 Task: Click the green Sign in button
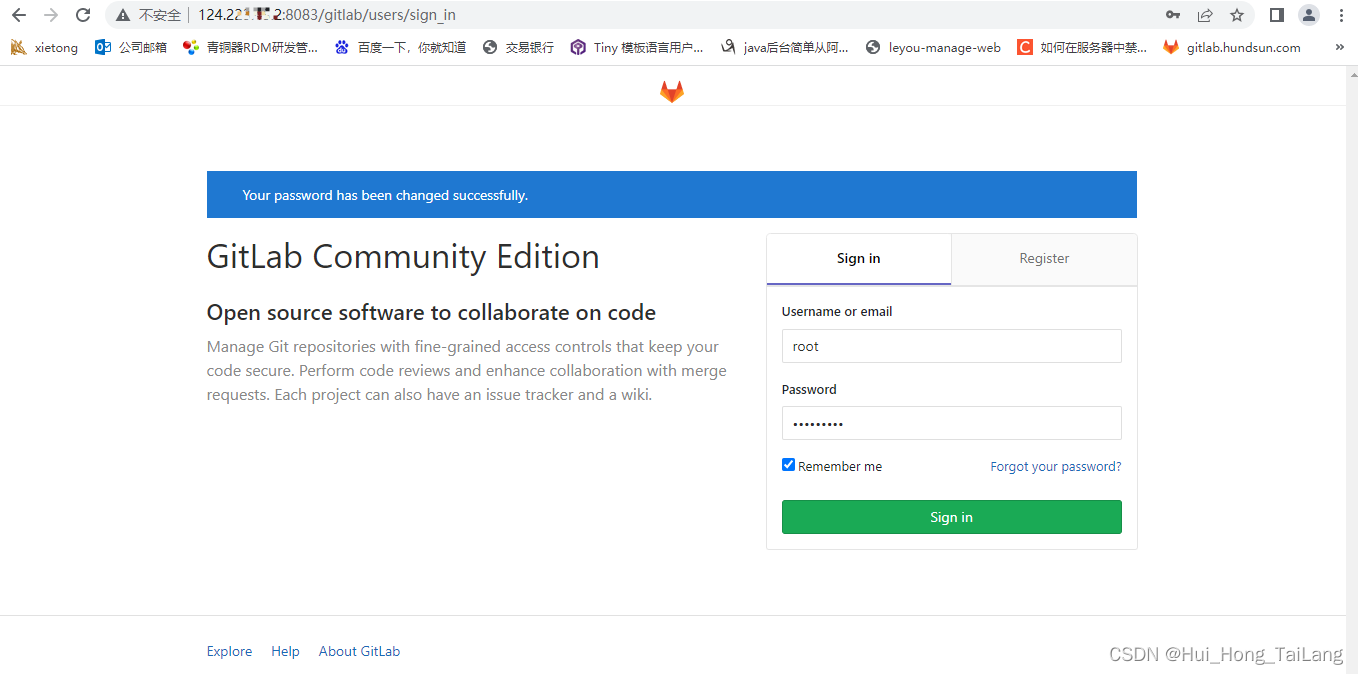pos(952,517)
